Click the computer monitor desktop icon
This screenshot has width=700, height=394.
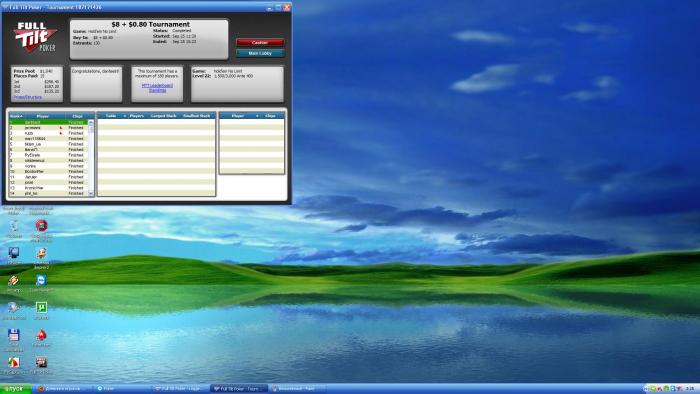click(13, 253)
